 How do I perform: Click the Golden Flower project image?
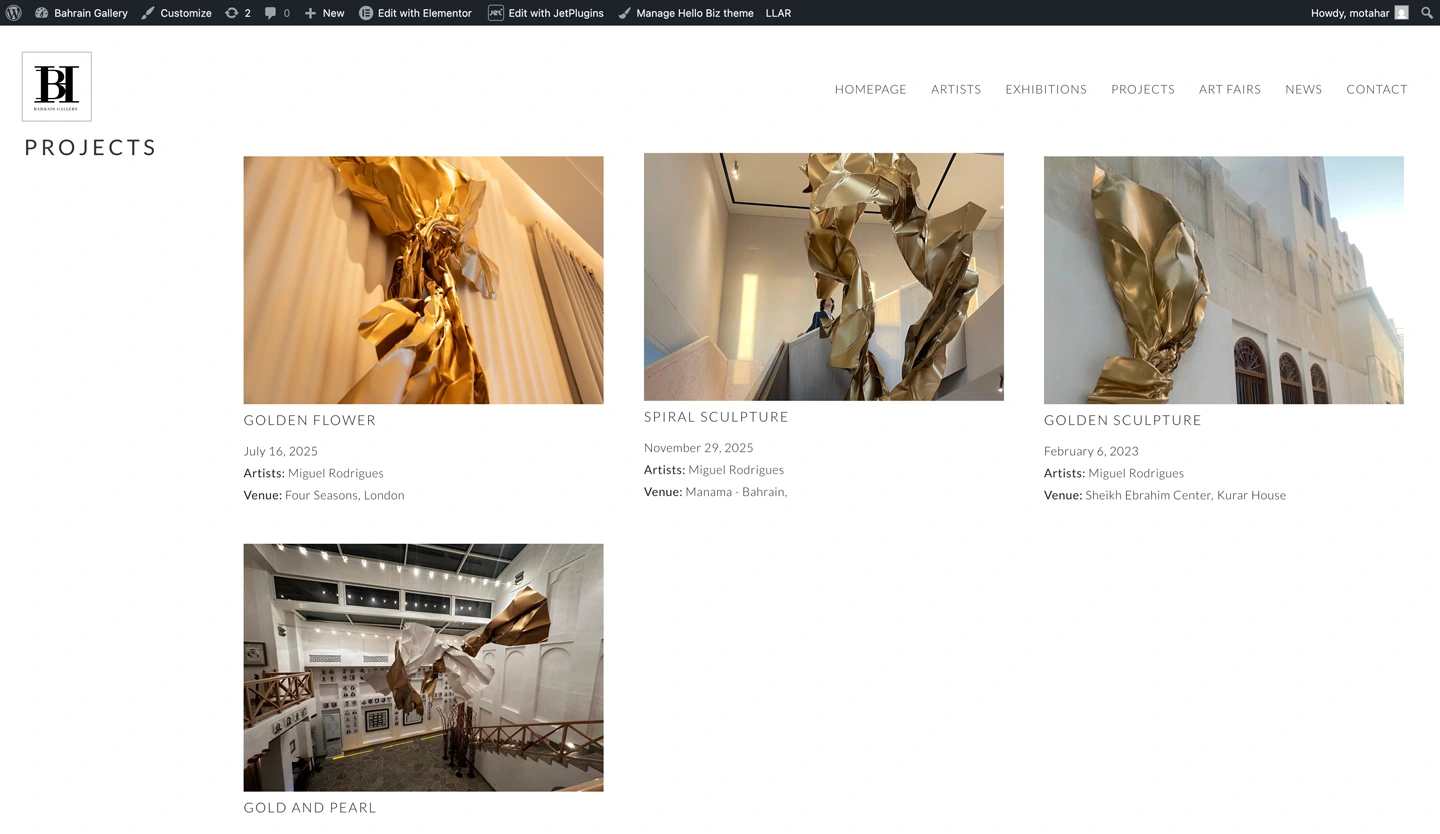pyautogui.click(x=423, y=280)
